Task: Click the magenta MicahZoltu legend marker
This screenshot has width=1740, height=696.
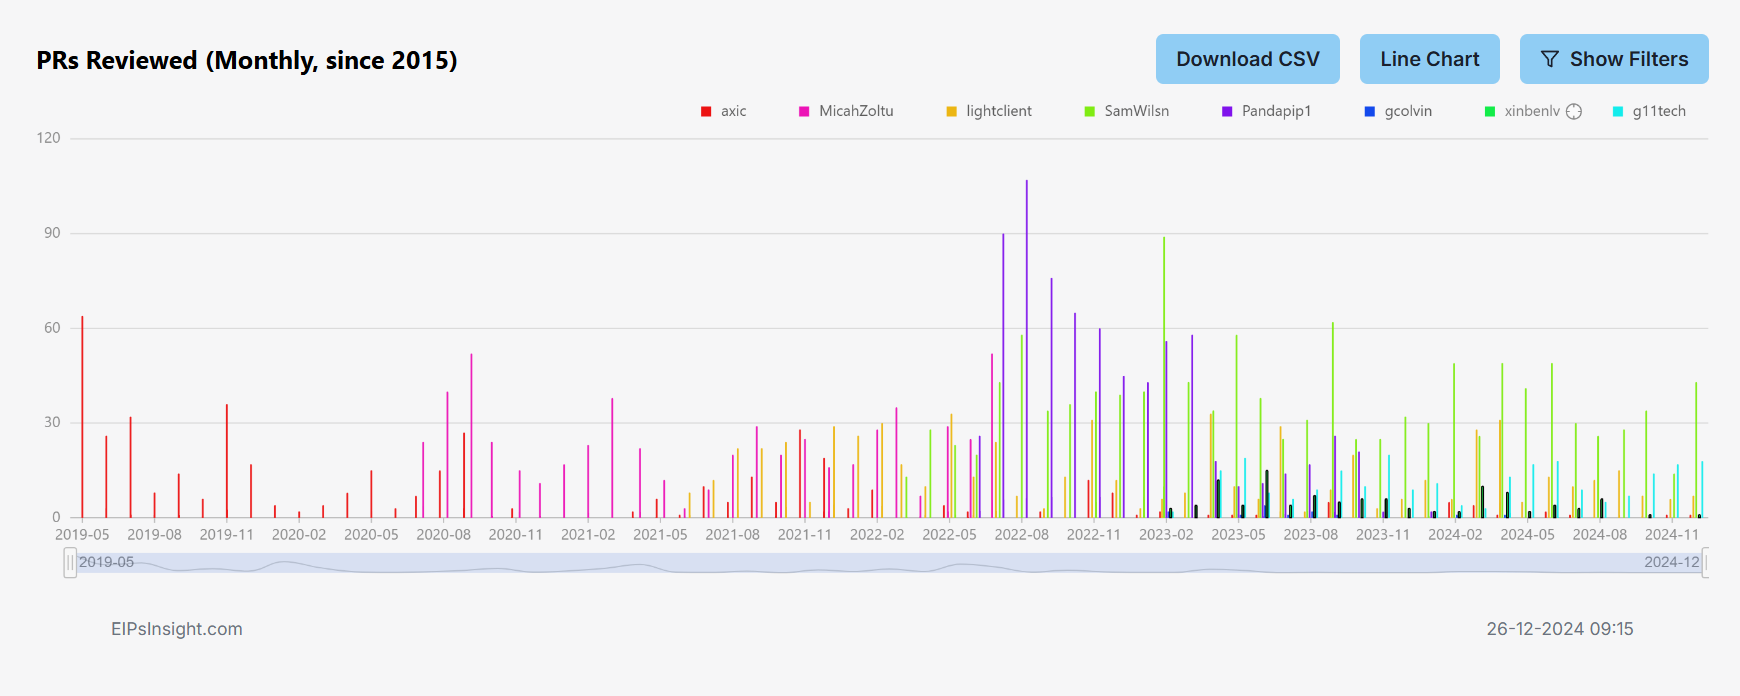Action: (804, 111)
